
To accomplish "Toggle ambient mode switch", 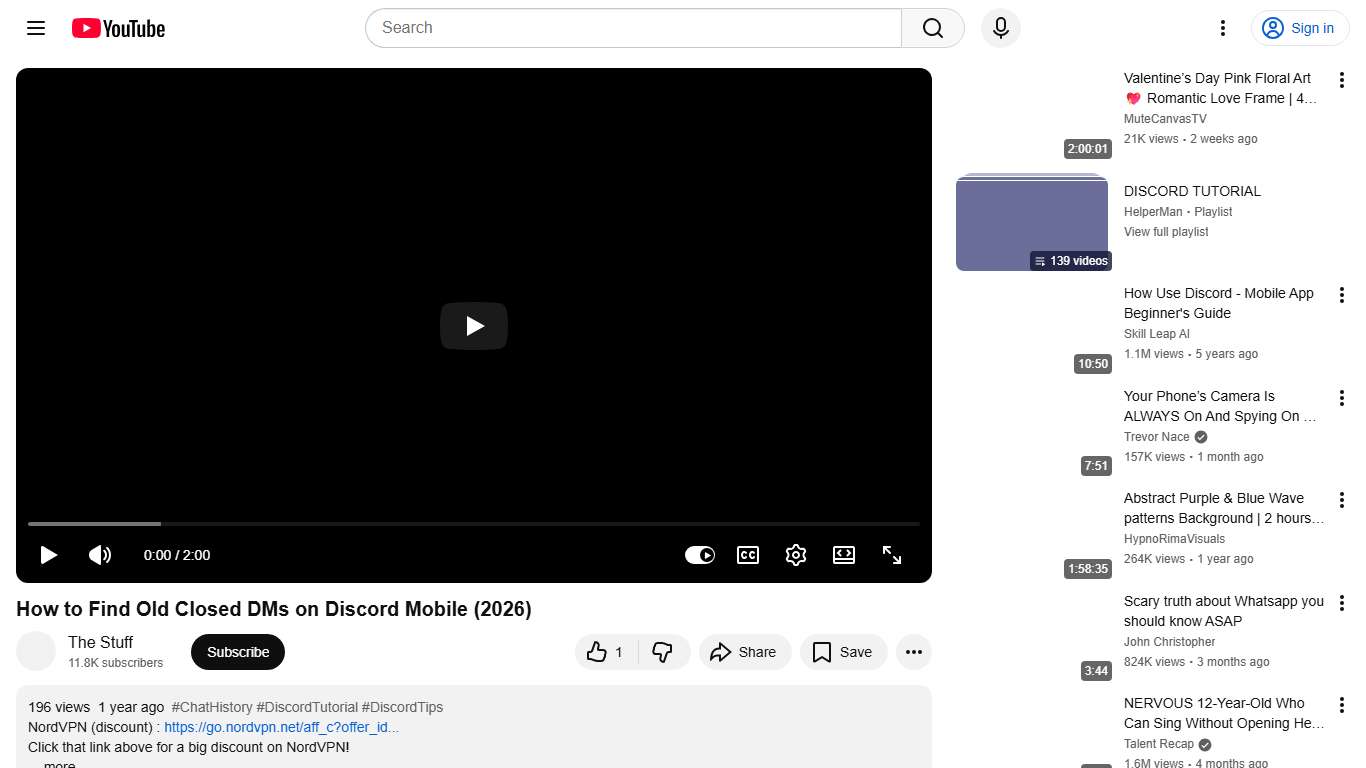I will (x=699, y=555).
